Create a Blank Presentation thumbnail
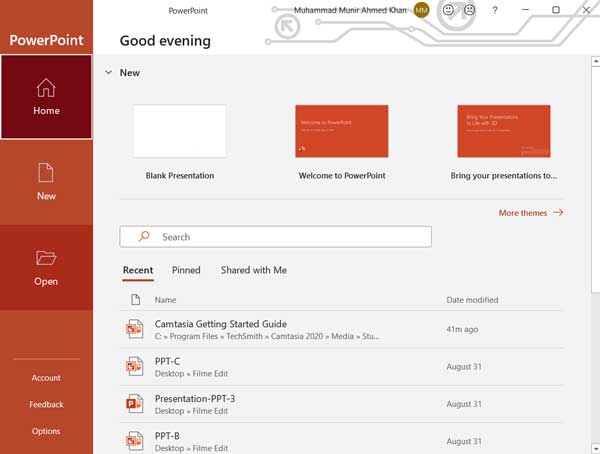Viewport: 600px width, 454px height. click(179, 131)
